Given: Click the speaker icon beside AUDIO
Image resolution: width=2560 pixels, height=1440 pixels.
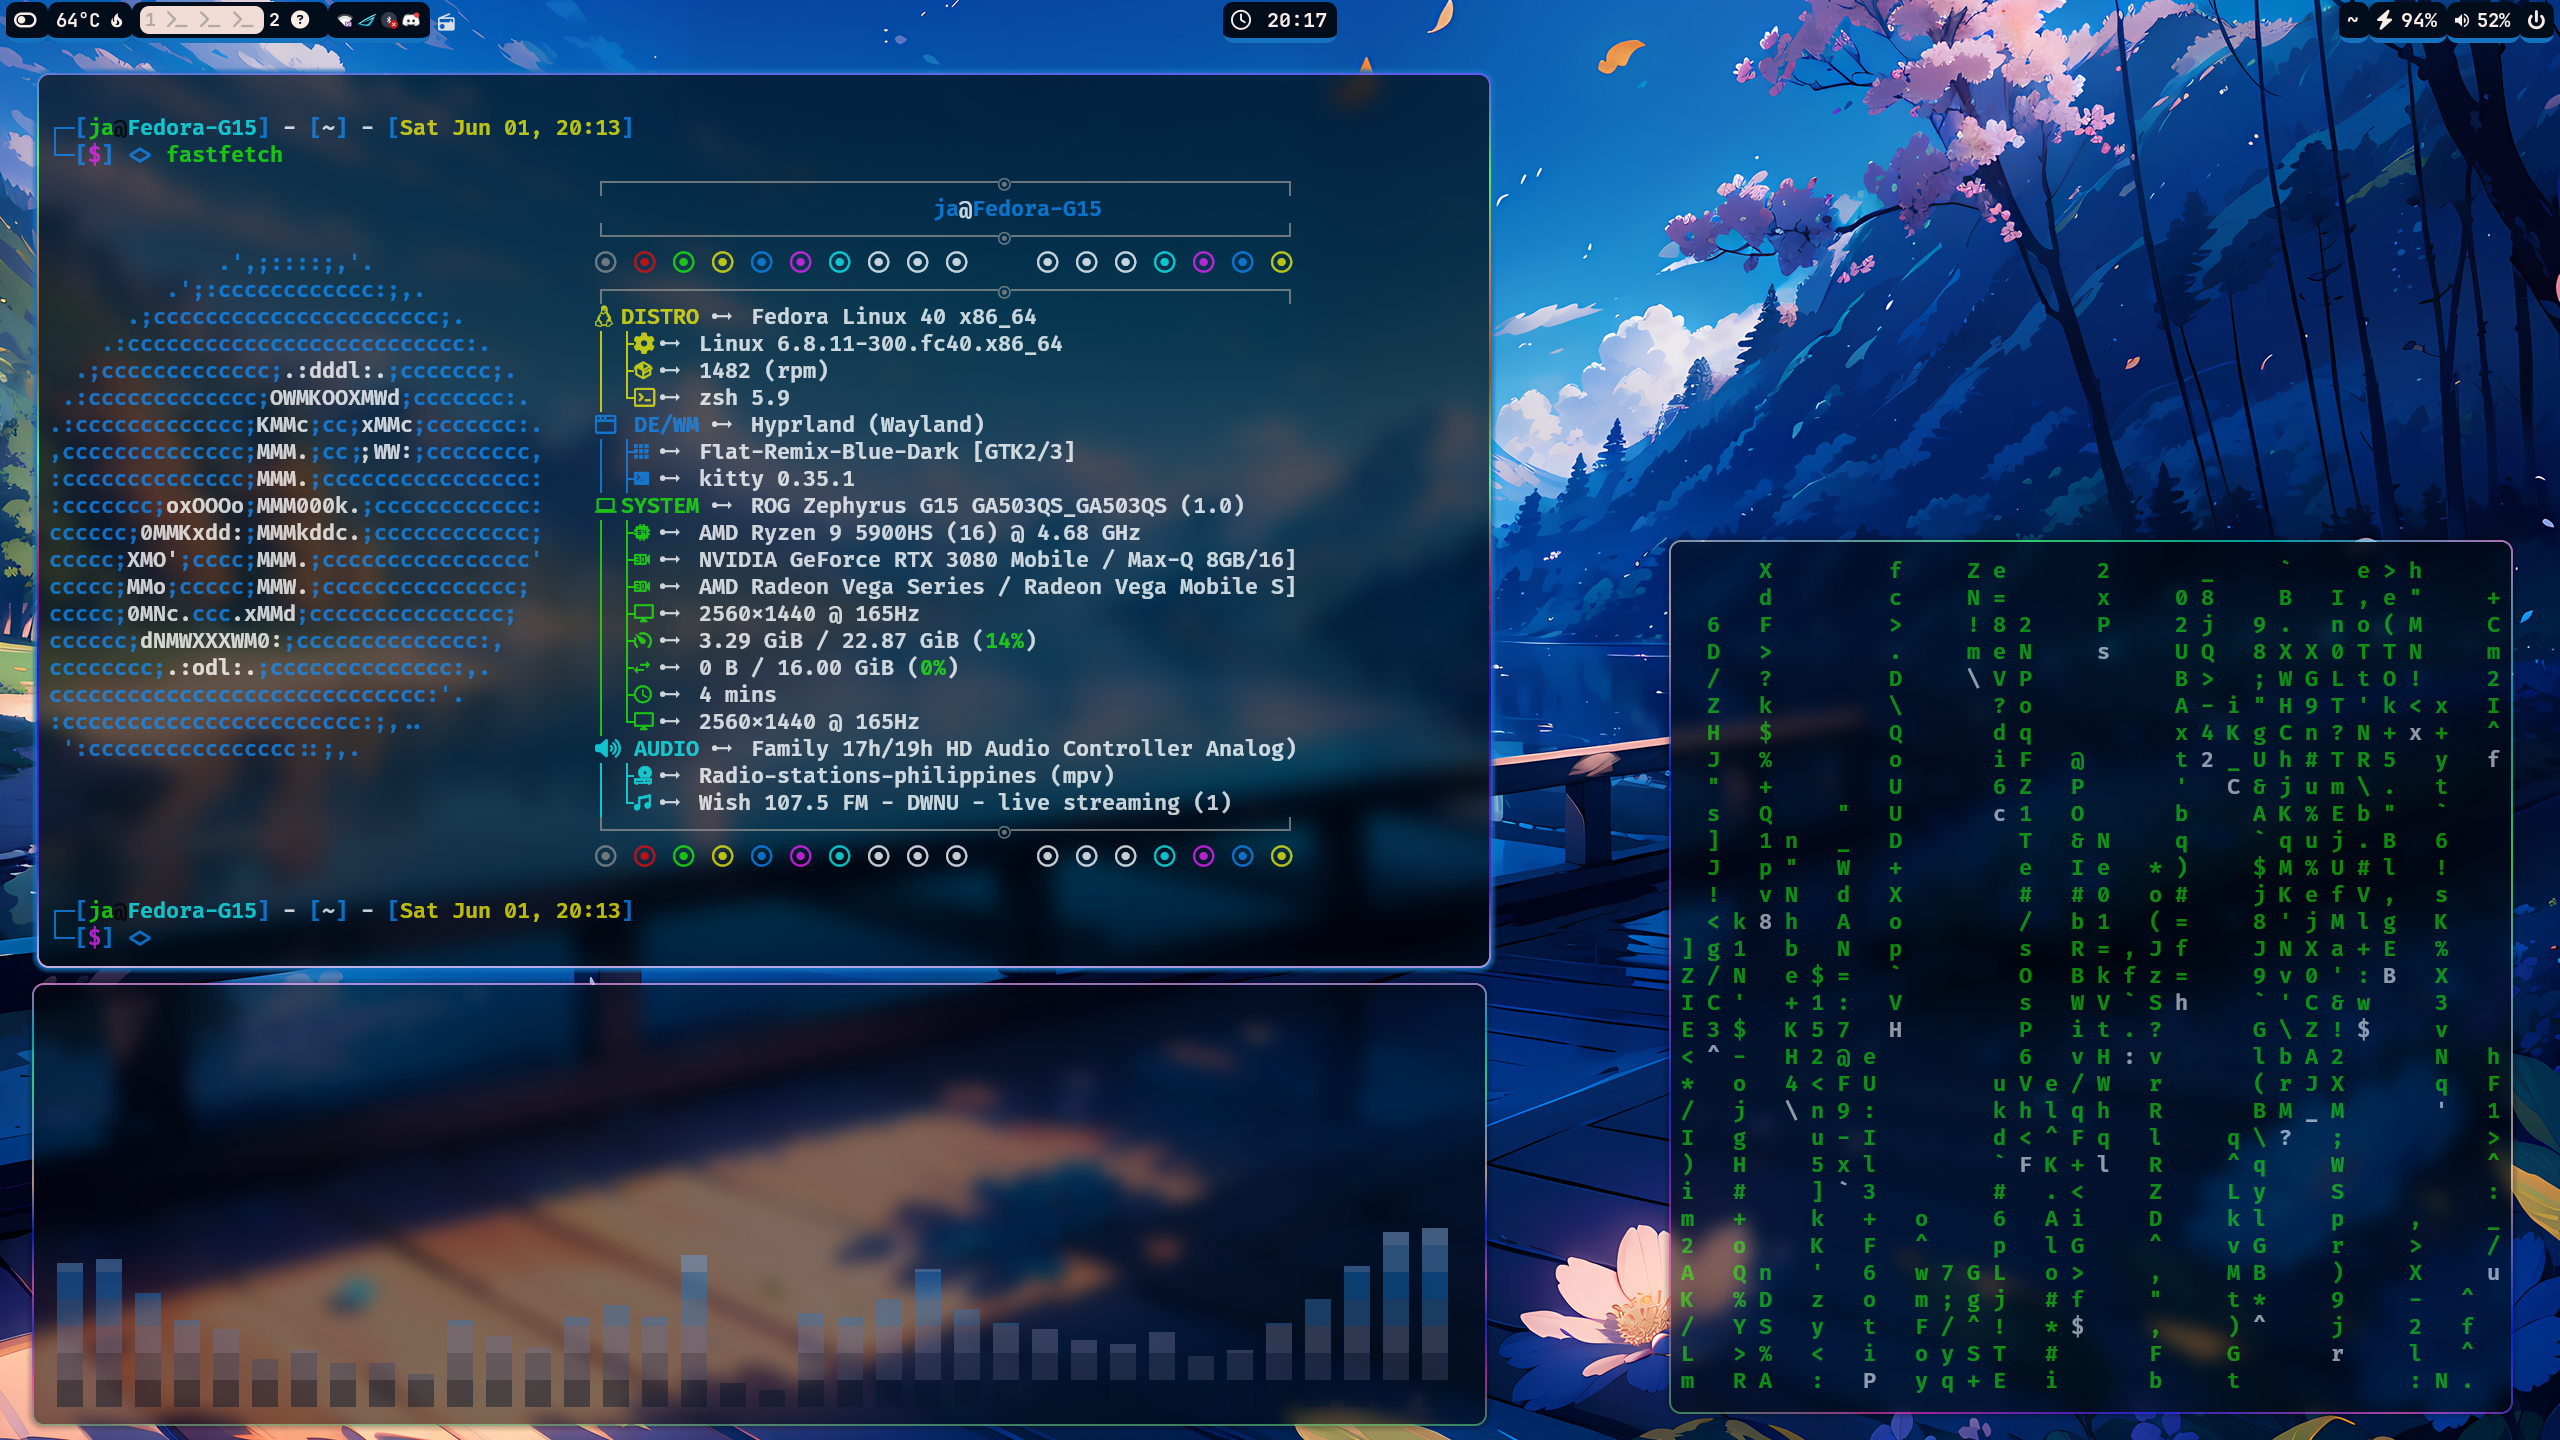Looking at the screenshot, I should click(608, 748).
